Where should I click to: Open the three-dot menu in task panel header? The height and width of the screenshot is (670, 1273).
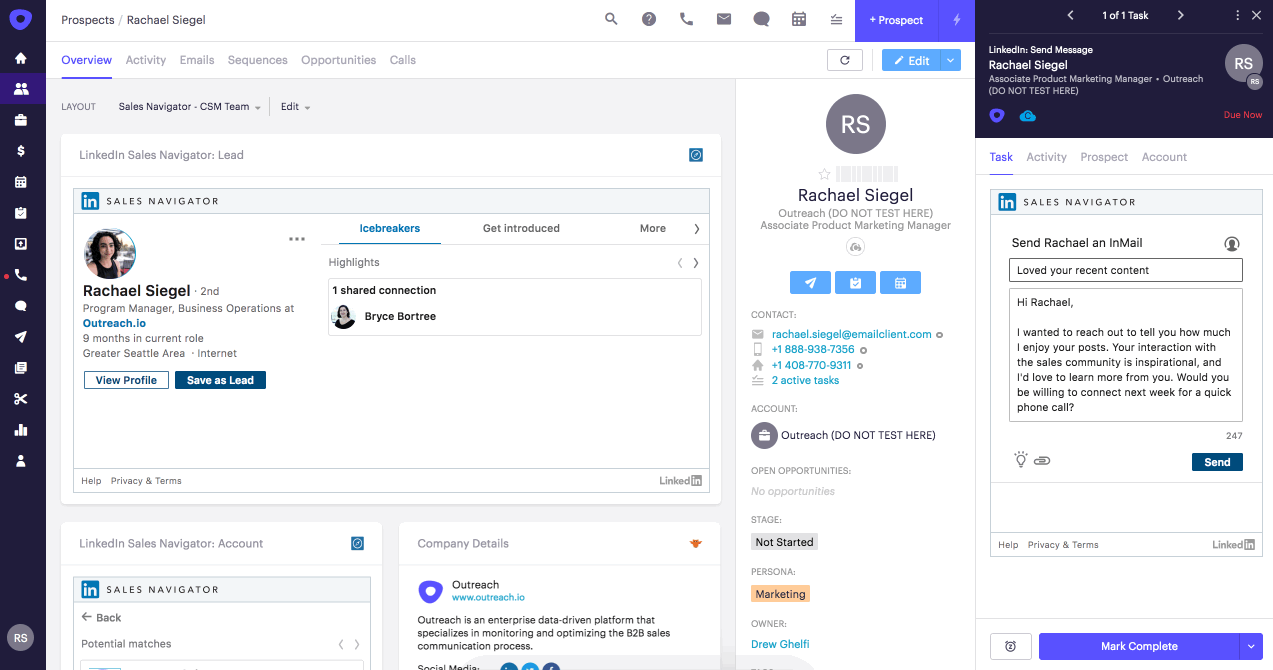coord(1238,15)
